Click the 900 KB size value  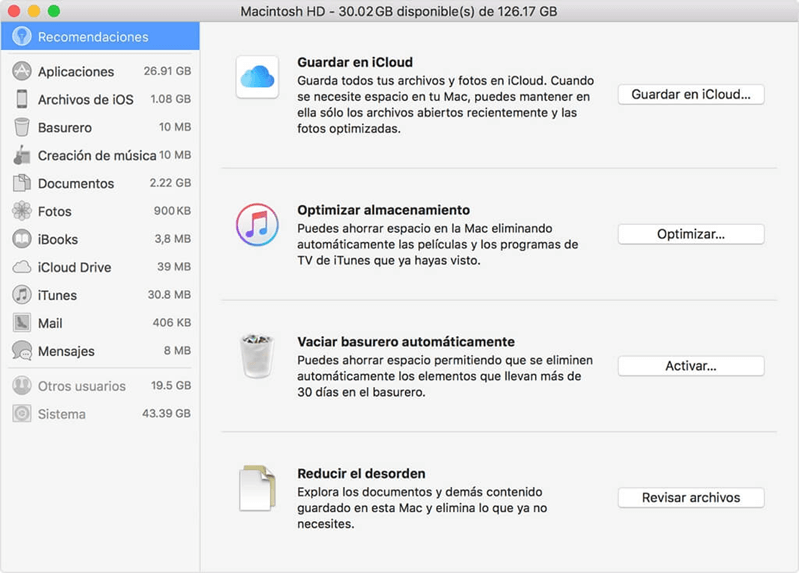click(172, 211)
